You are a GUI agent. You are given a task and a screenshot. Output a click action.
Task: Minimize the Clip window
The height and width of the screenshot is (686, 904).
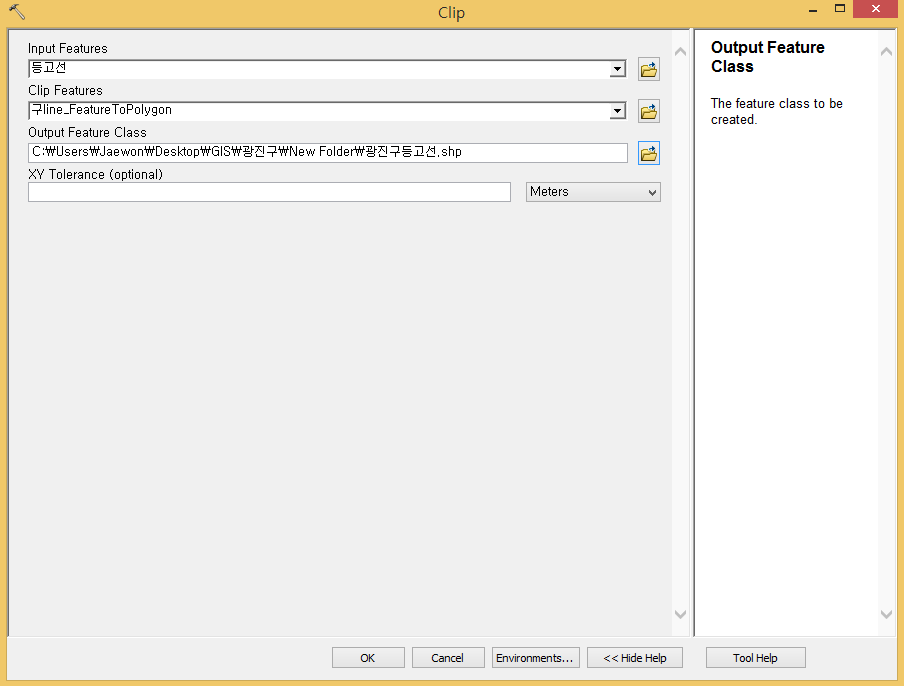click(813, 10)
